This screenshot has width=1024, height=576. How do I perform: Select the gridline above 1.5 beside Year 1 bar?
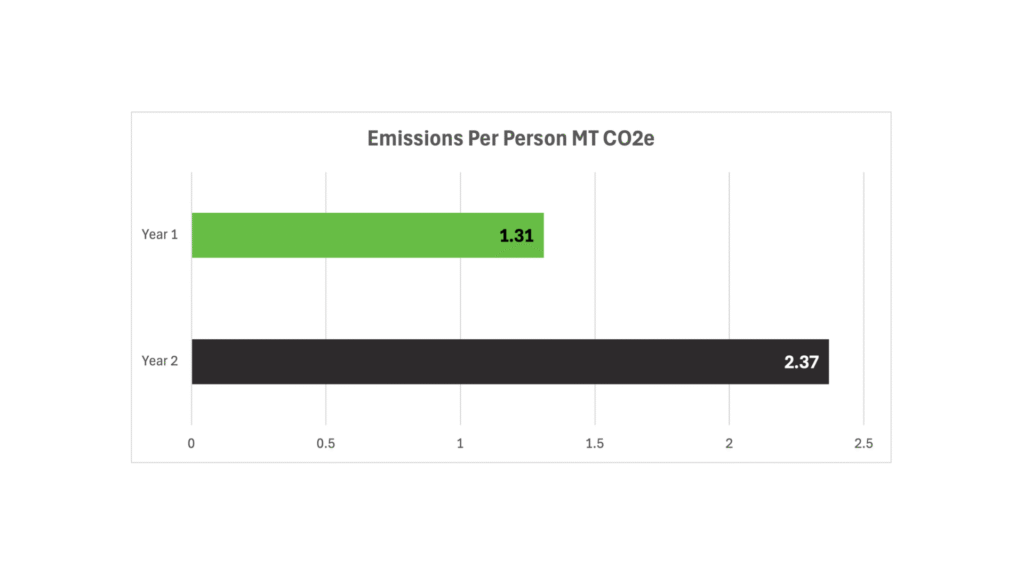pos(595,235)
